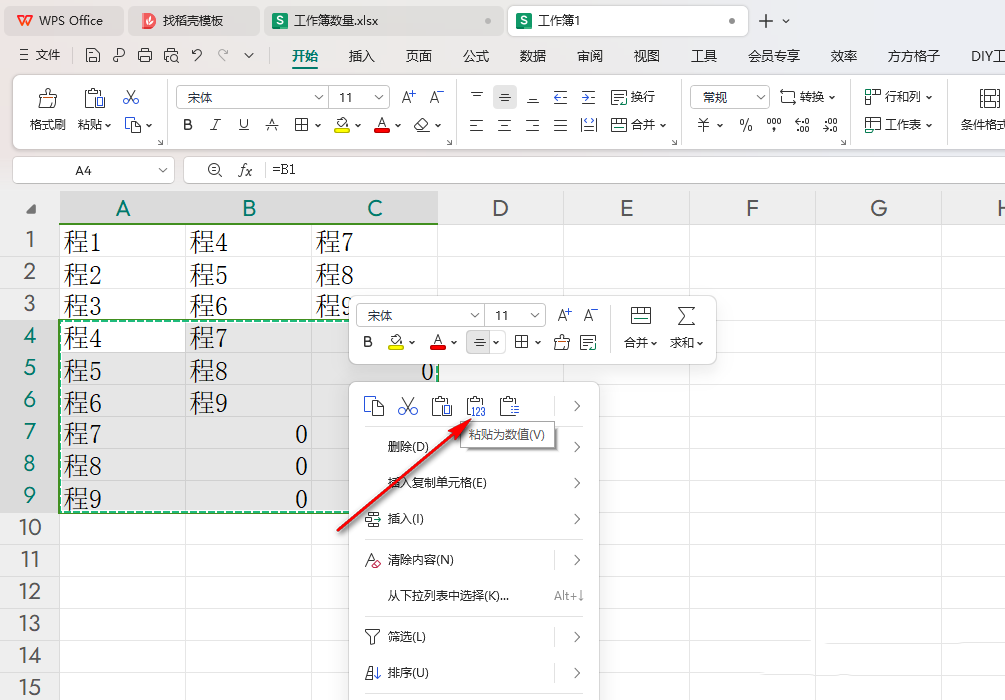Screen dimensions: 1005x700
Task: Click Paste as Values icon in context menu
Action: 476,406
